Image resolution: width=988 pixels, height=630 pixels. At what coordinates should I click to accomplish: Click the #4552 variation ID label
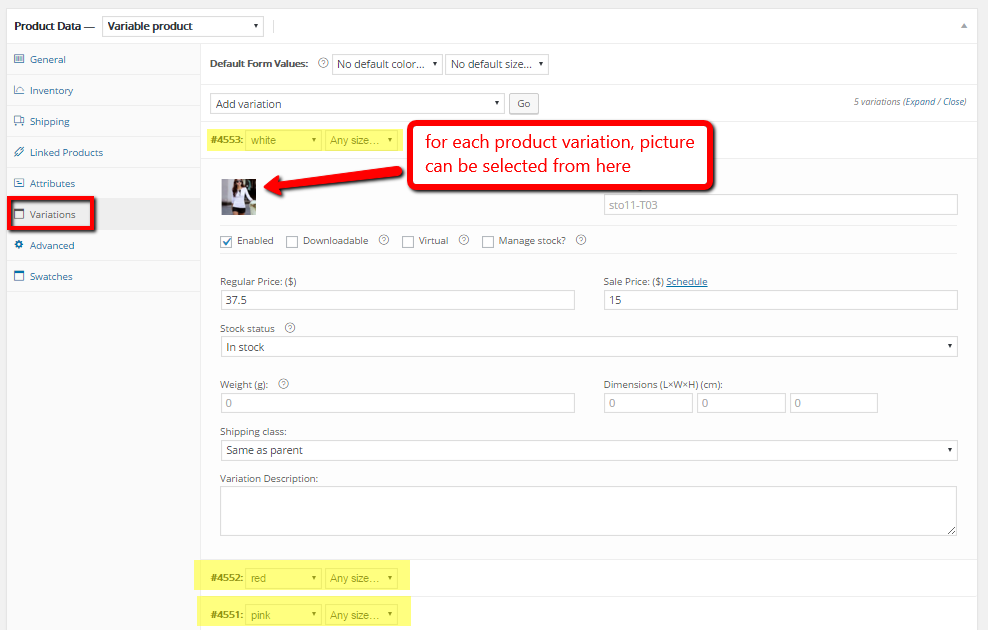coord(227,578)
